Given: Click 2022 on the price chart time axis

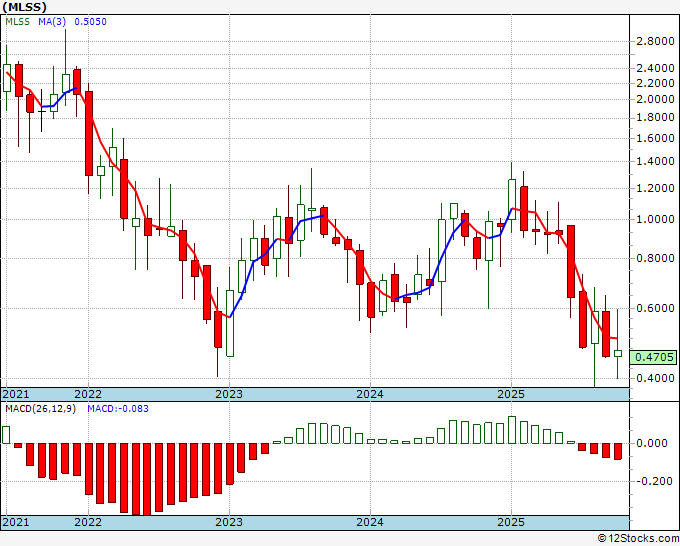Looking at the screenshot, I should [x=88, y=394].
